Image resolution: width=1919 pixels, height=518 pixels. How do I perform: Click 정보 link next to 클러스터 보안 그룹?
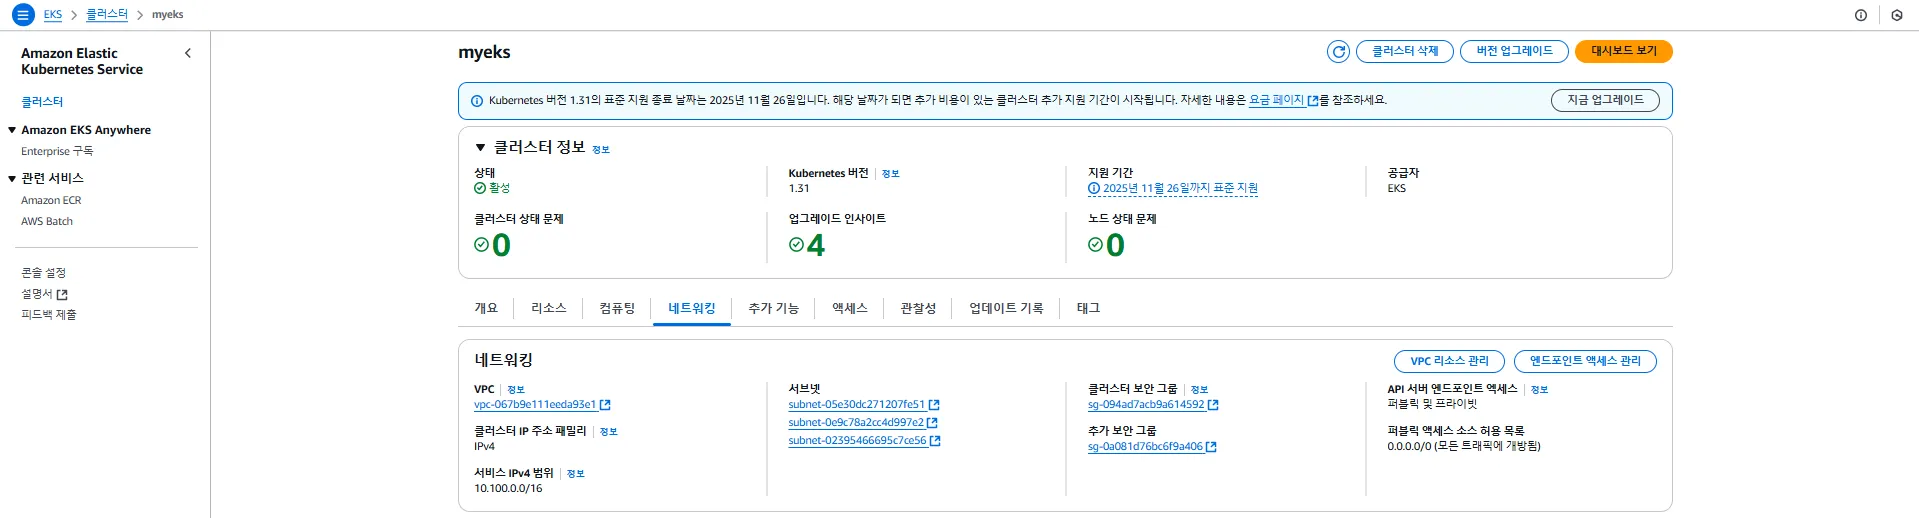pos(1200,390)
